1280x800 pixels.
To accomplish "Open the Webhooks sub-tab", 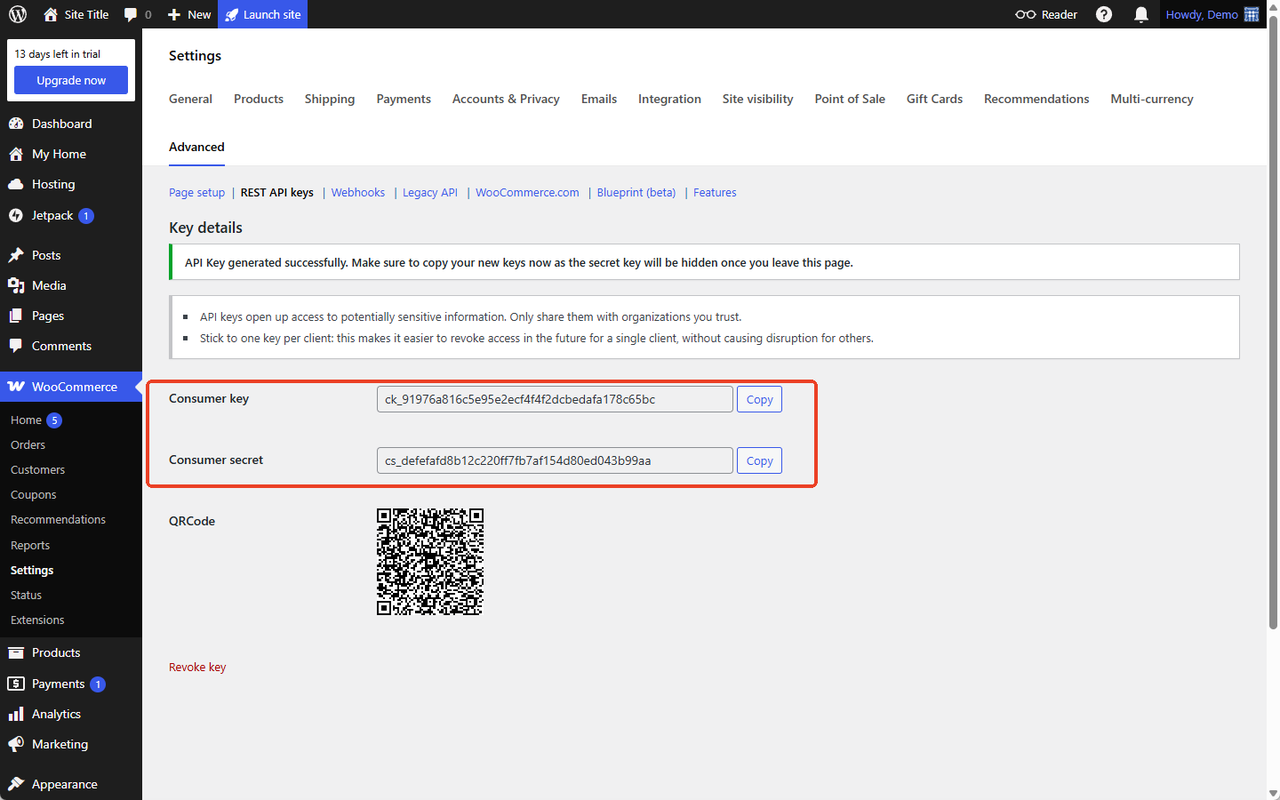I will [x=358, y=192].
